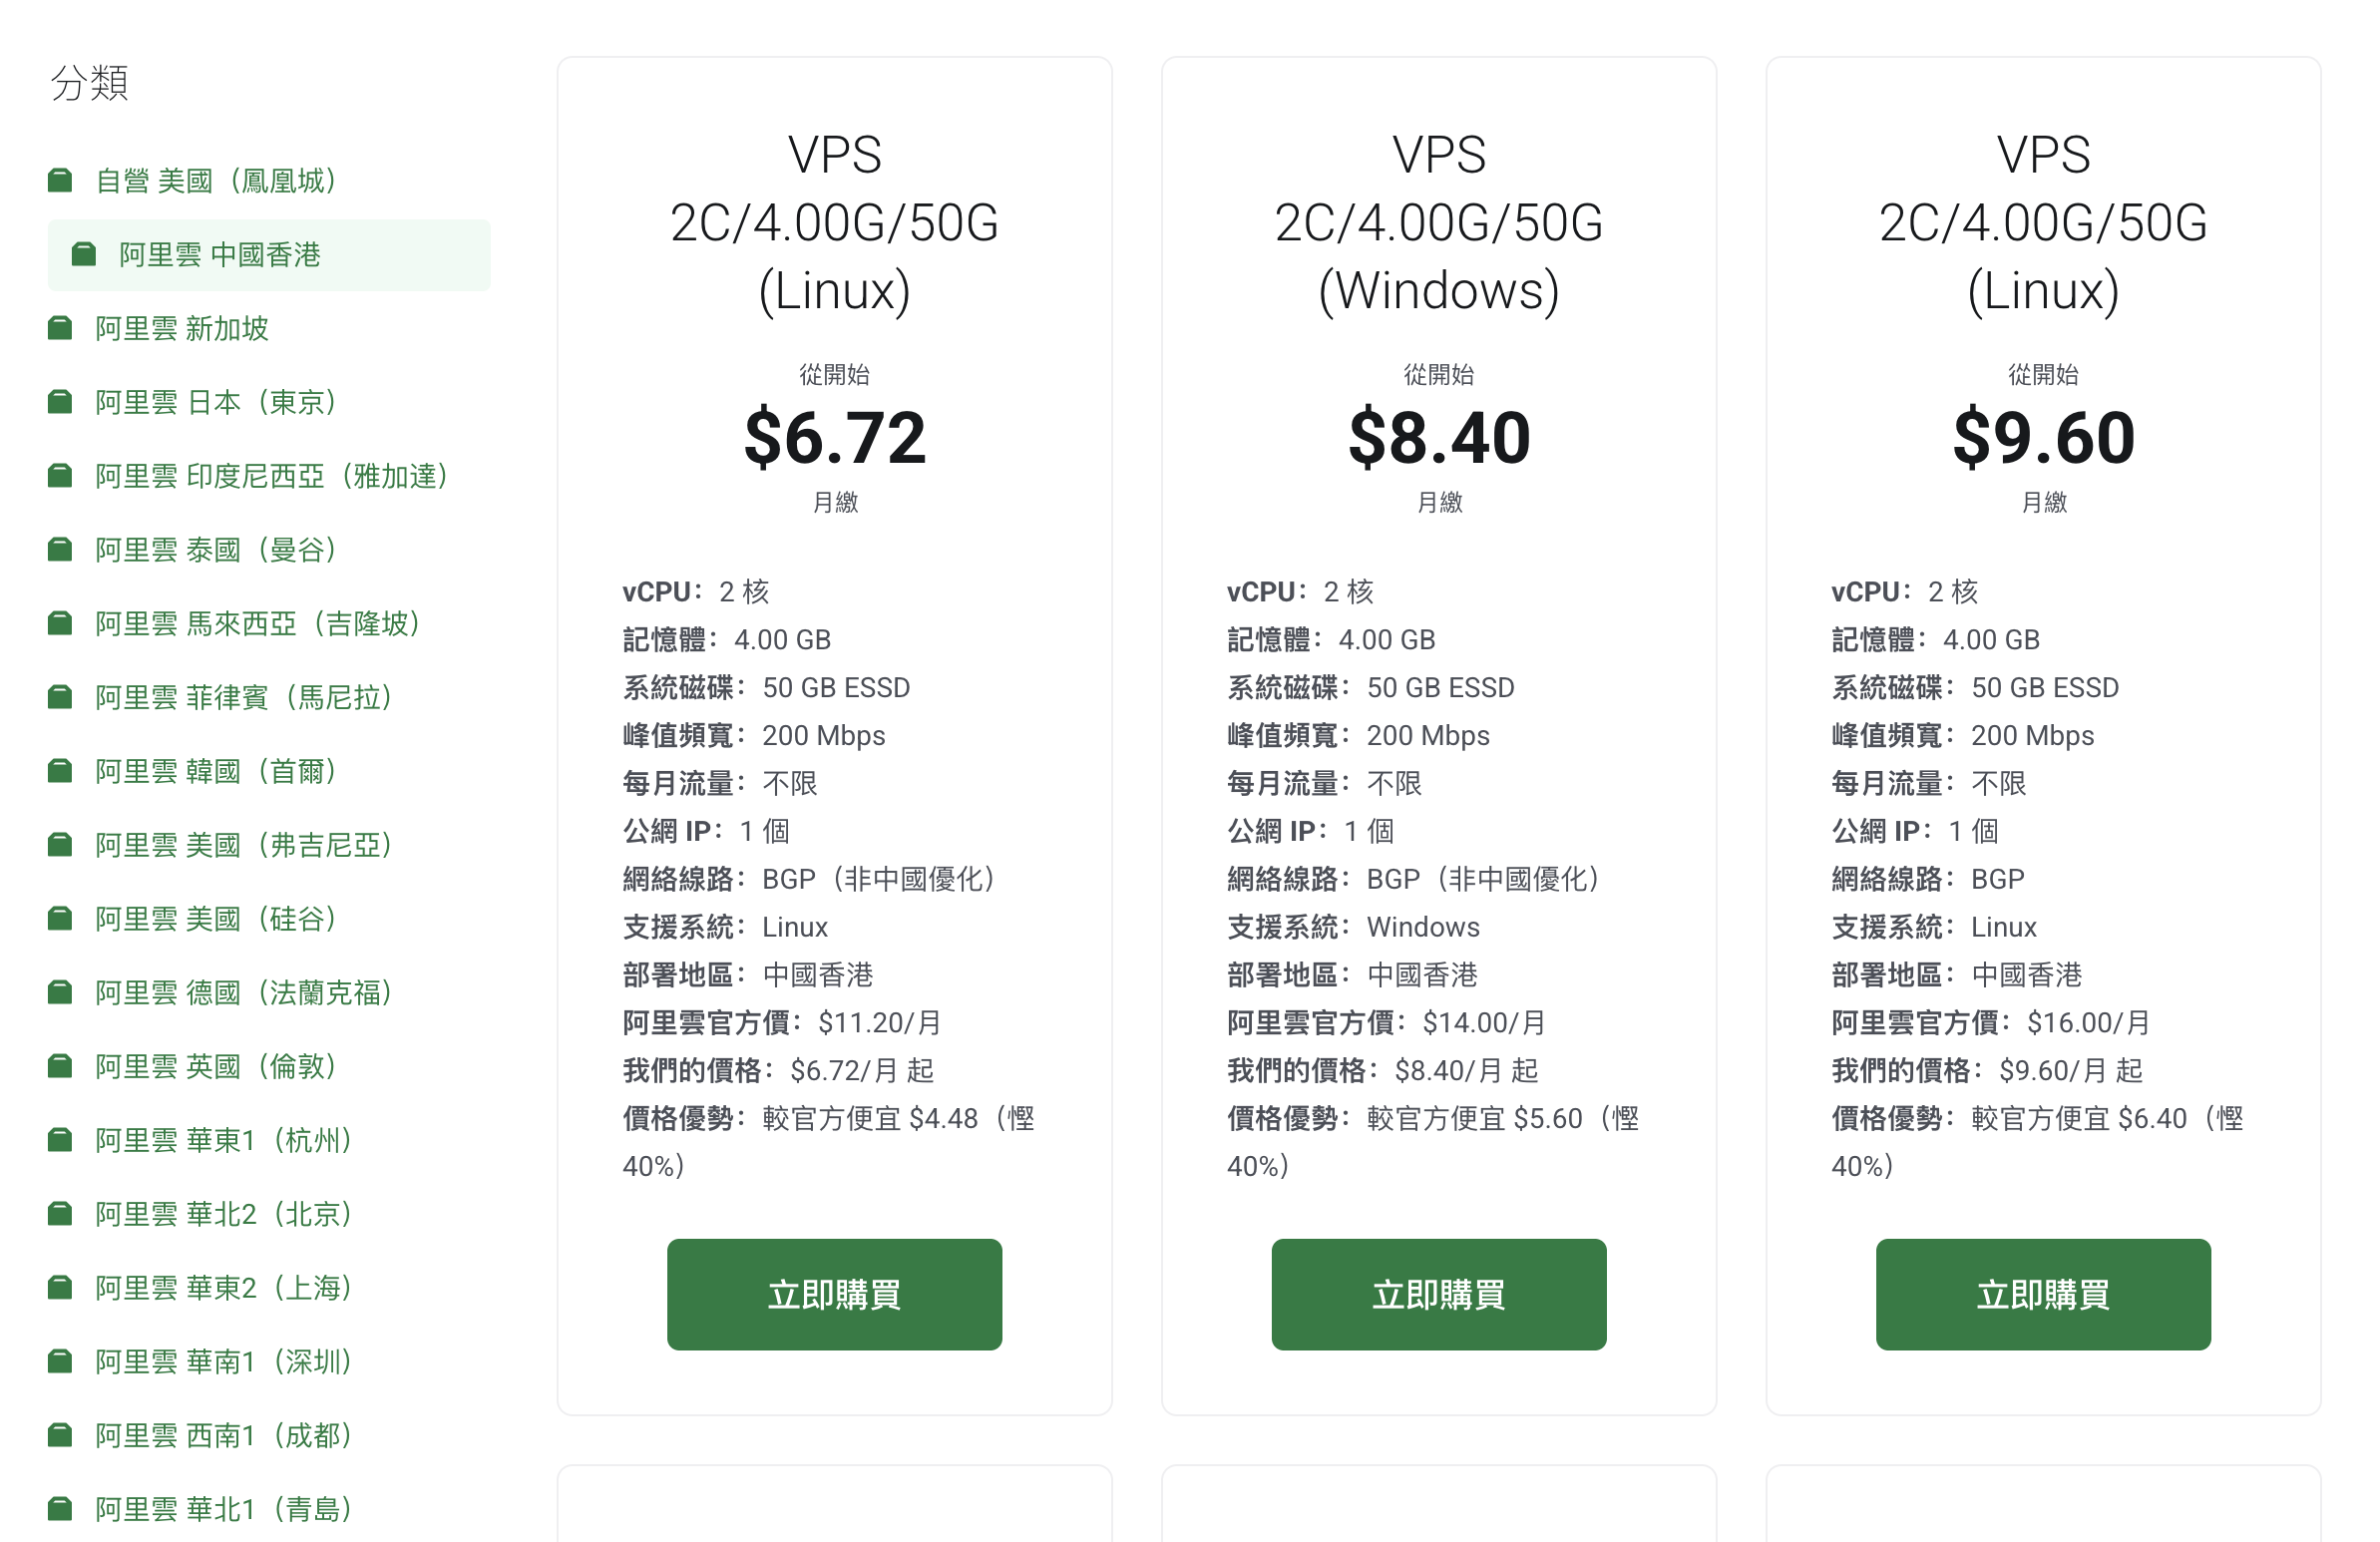This screenshot has width=2380, height=1542.
Task: Go to 阿里雲 華北2（北京） category
Action: point(223,1214)
